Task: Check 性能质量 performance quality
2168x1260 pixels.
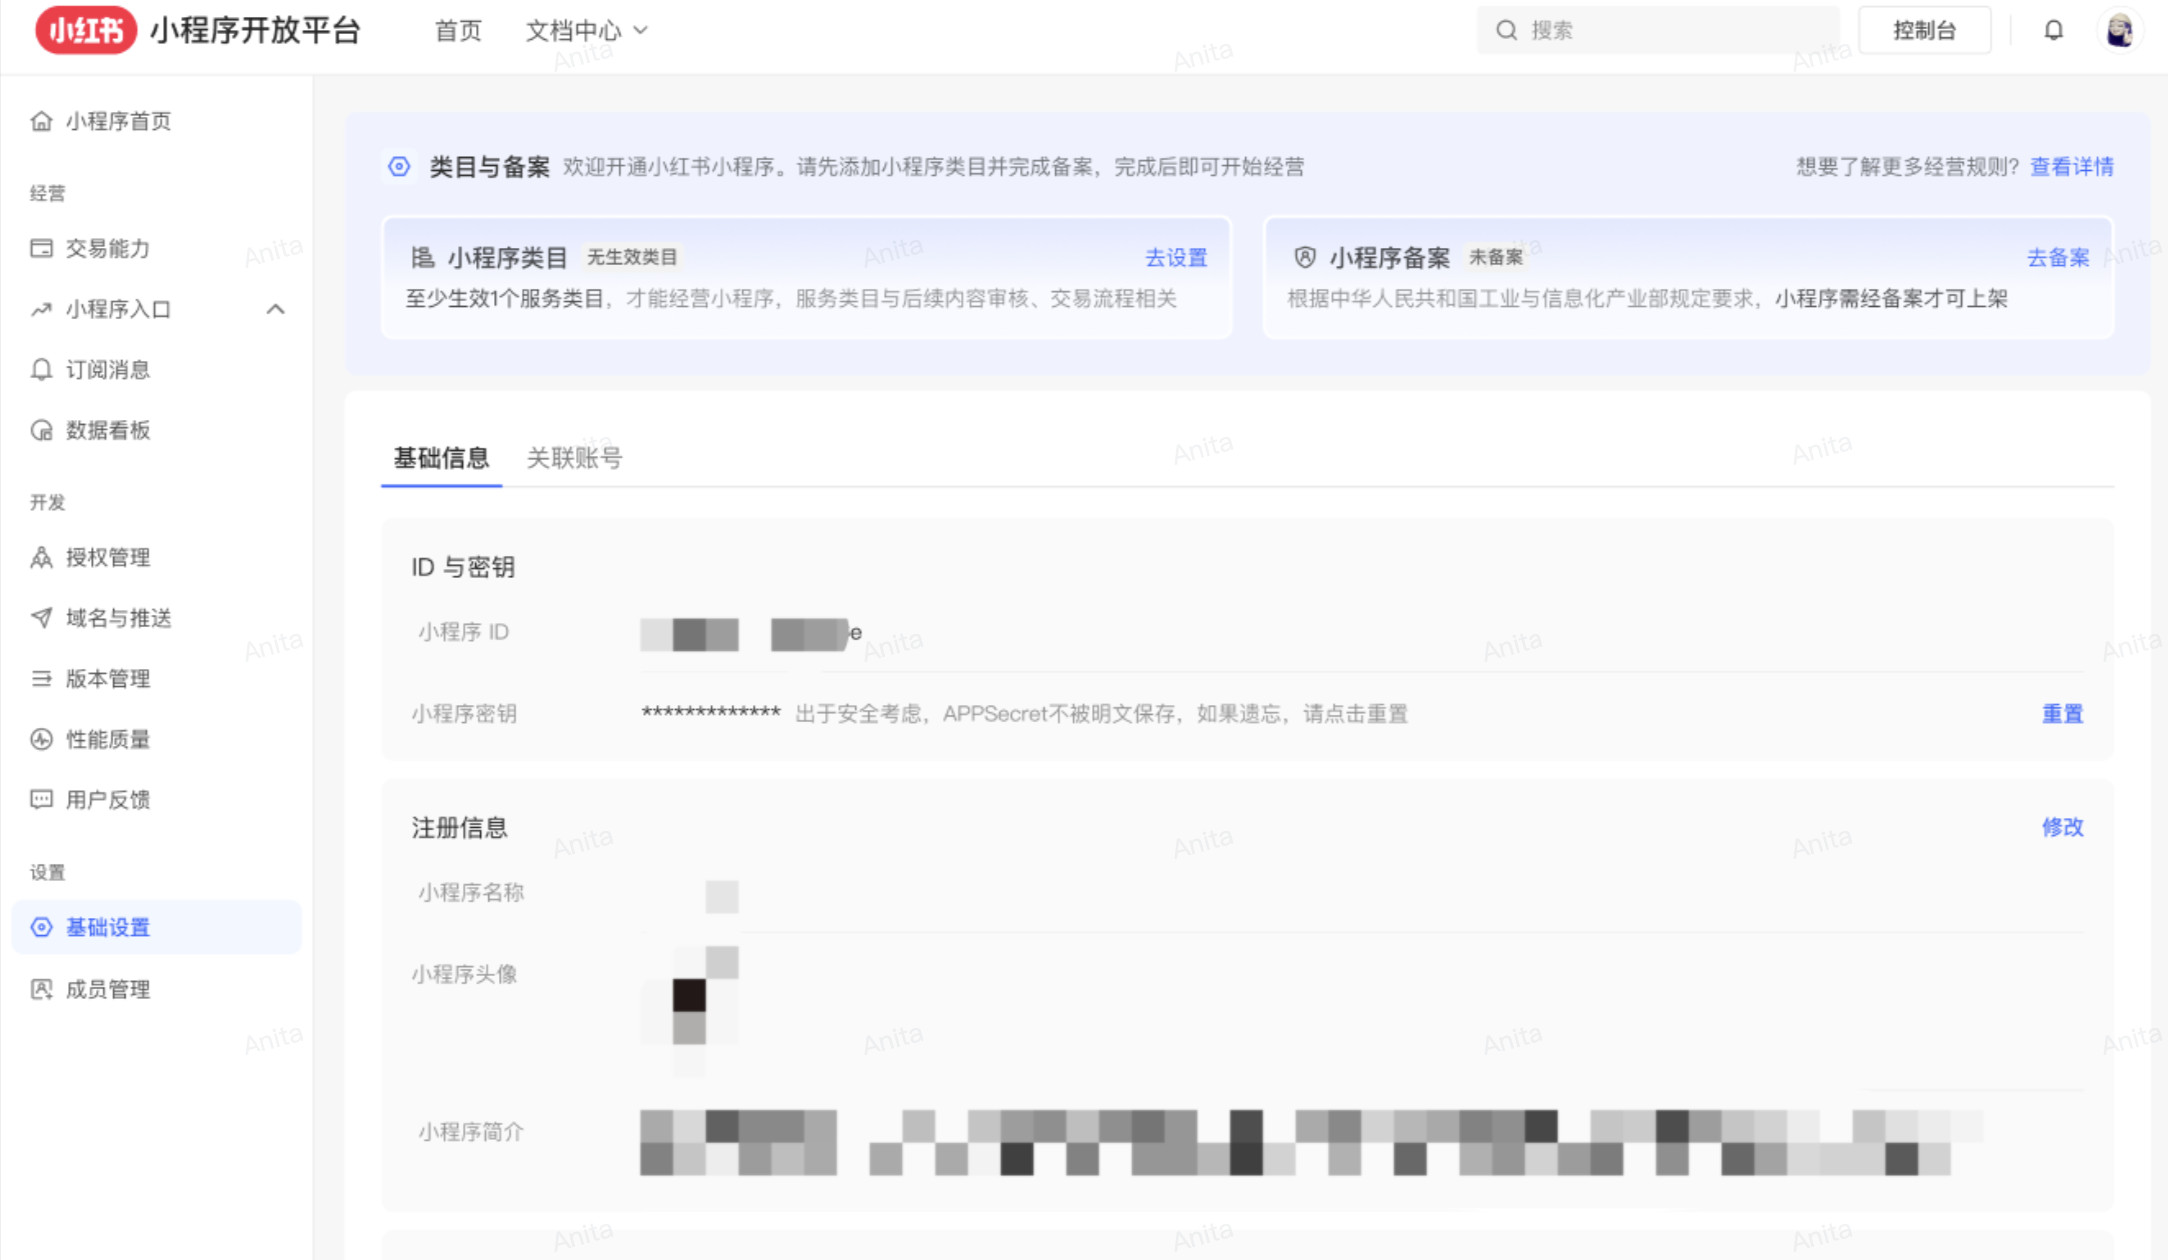Action: pos(108,739)
